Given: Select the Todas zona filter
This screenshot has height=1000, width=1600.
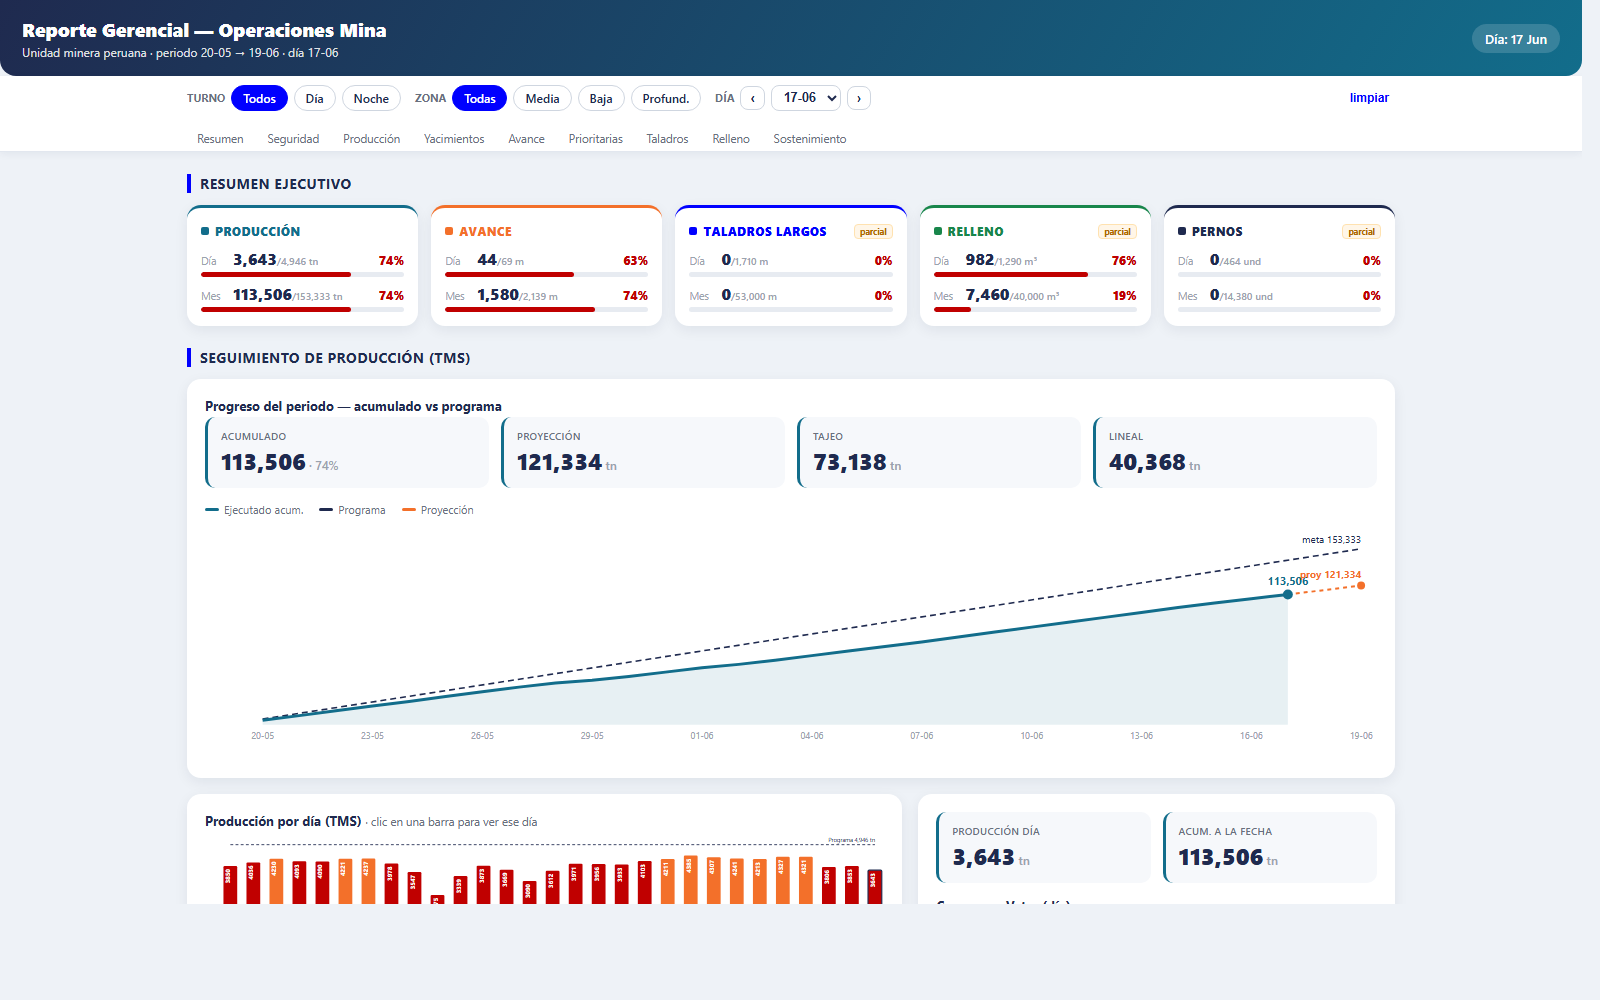Looking at the screenshot, I should pyautogui.click(x=480, y=98).
